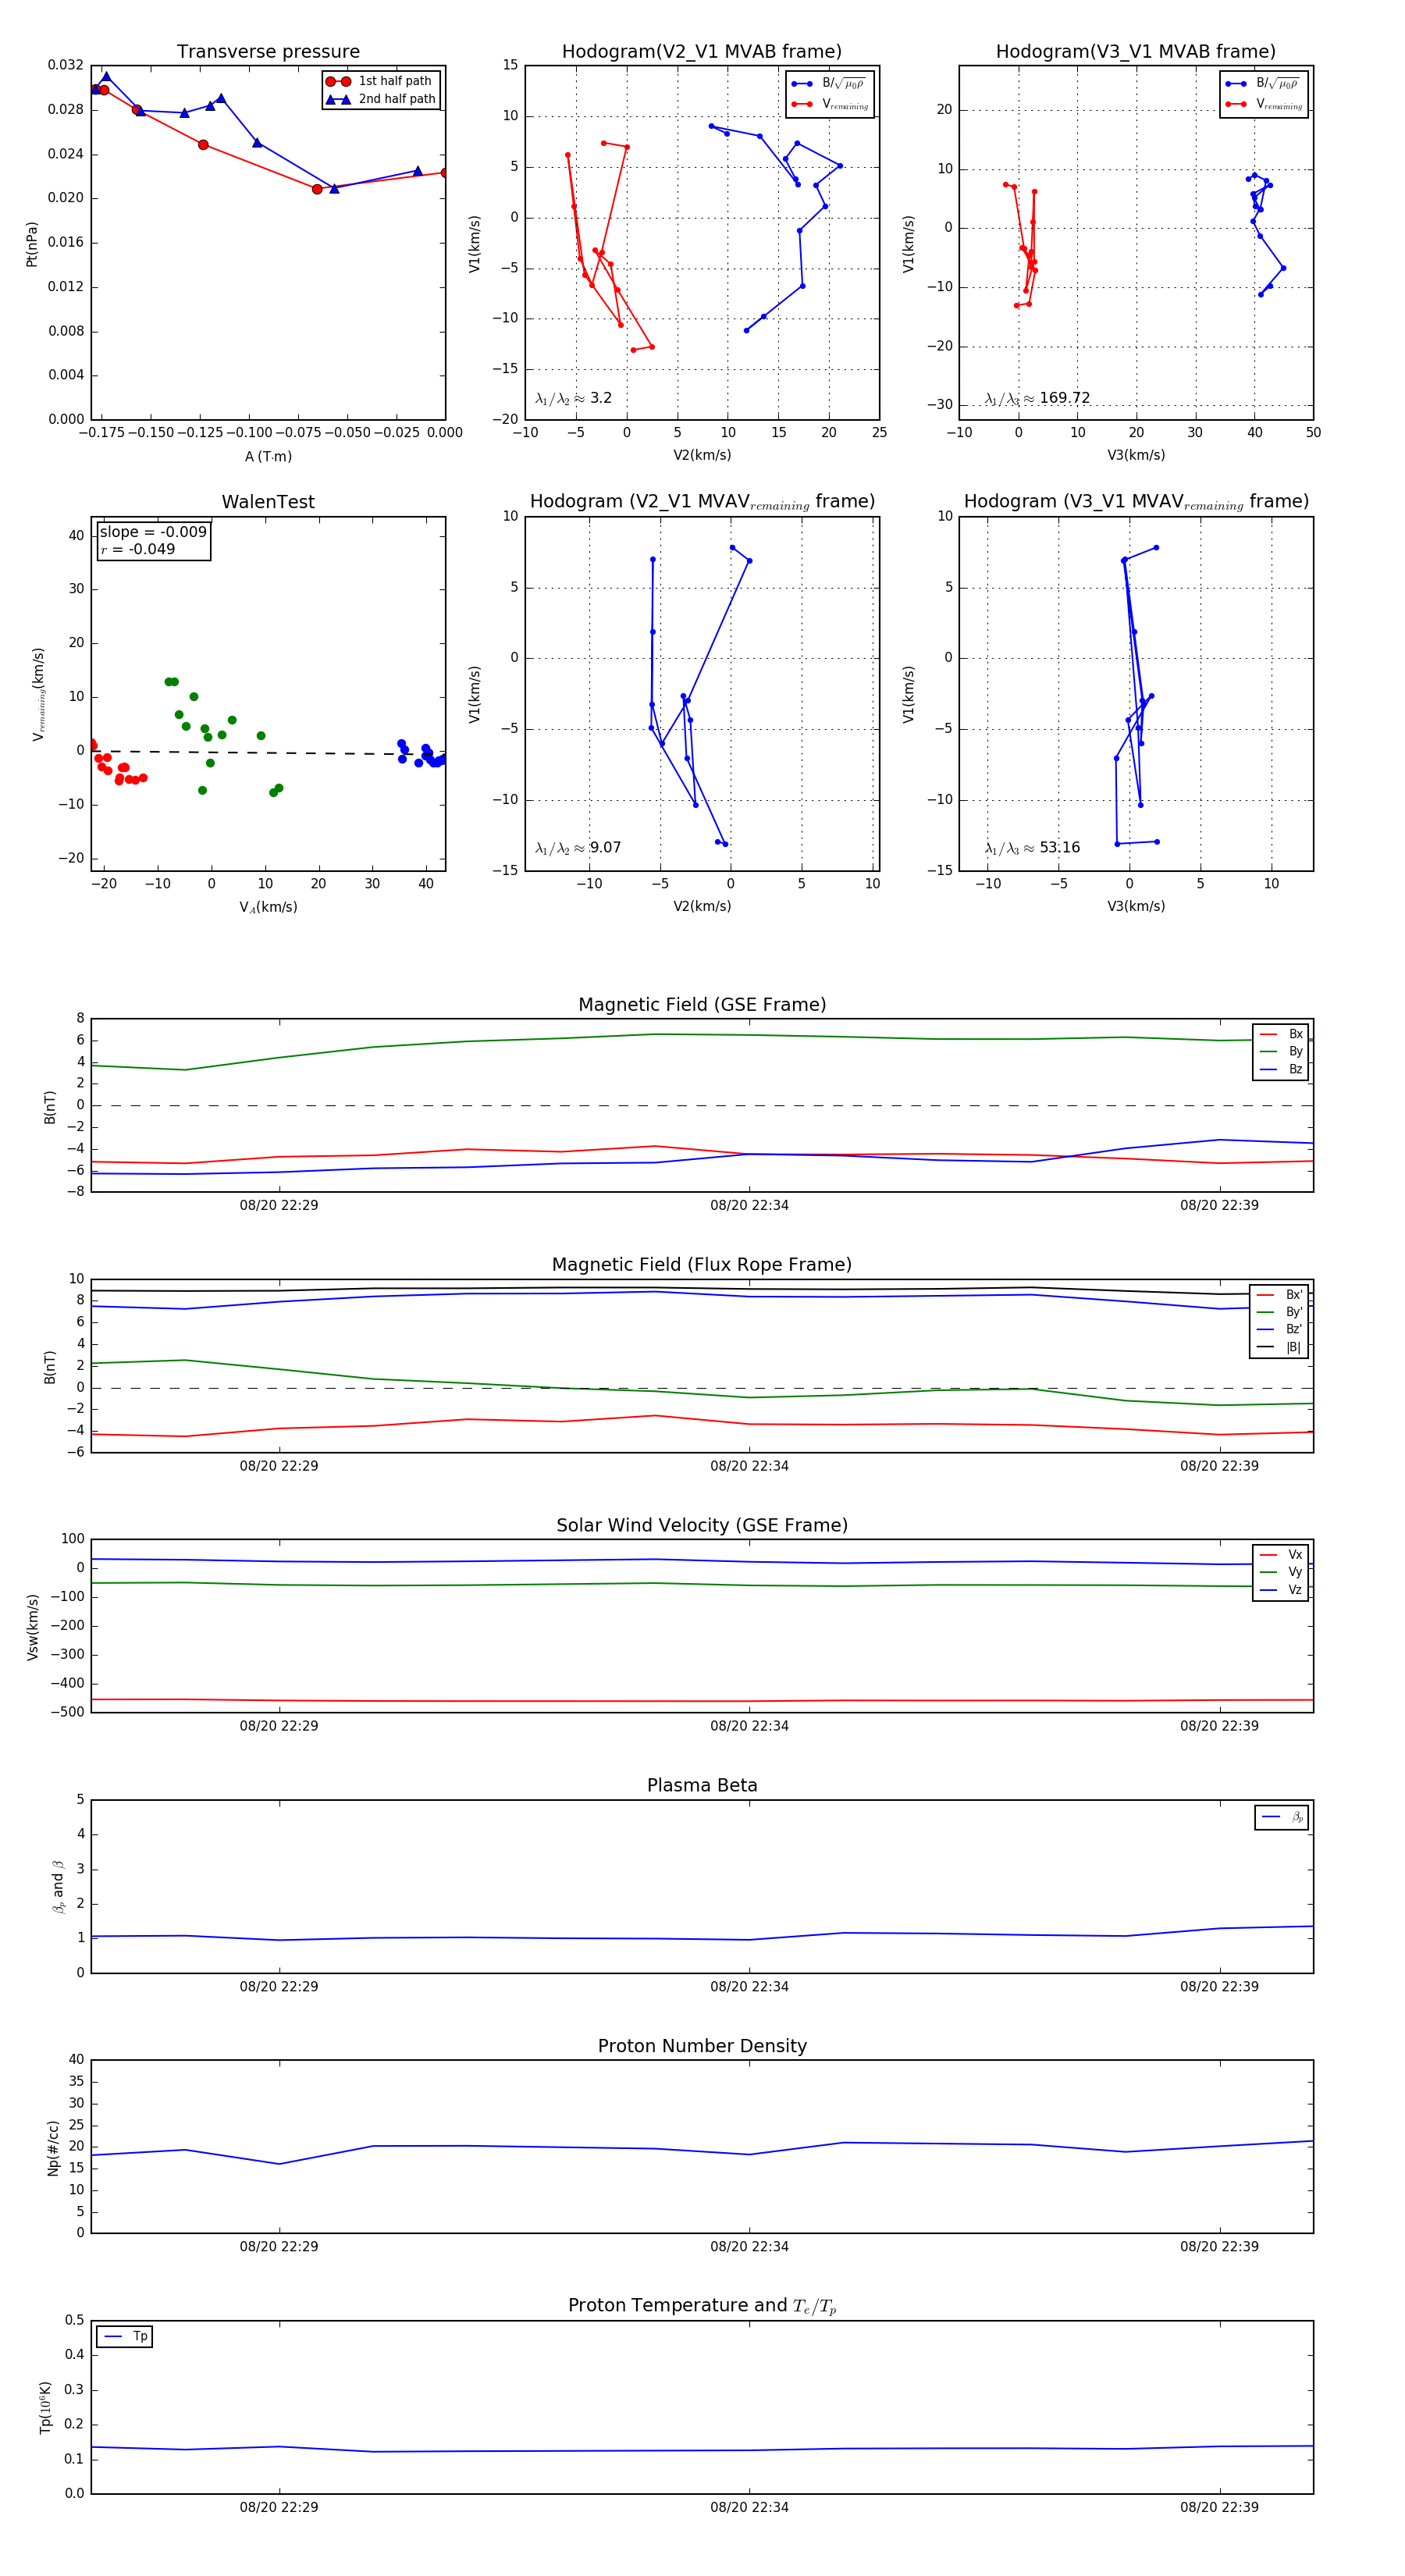The width and height of the screenshot is (1405, 2576).
Task: Click the λ1/λ3 ≈ 169.72 annotation
Action: coord(1037,398)
